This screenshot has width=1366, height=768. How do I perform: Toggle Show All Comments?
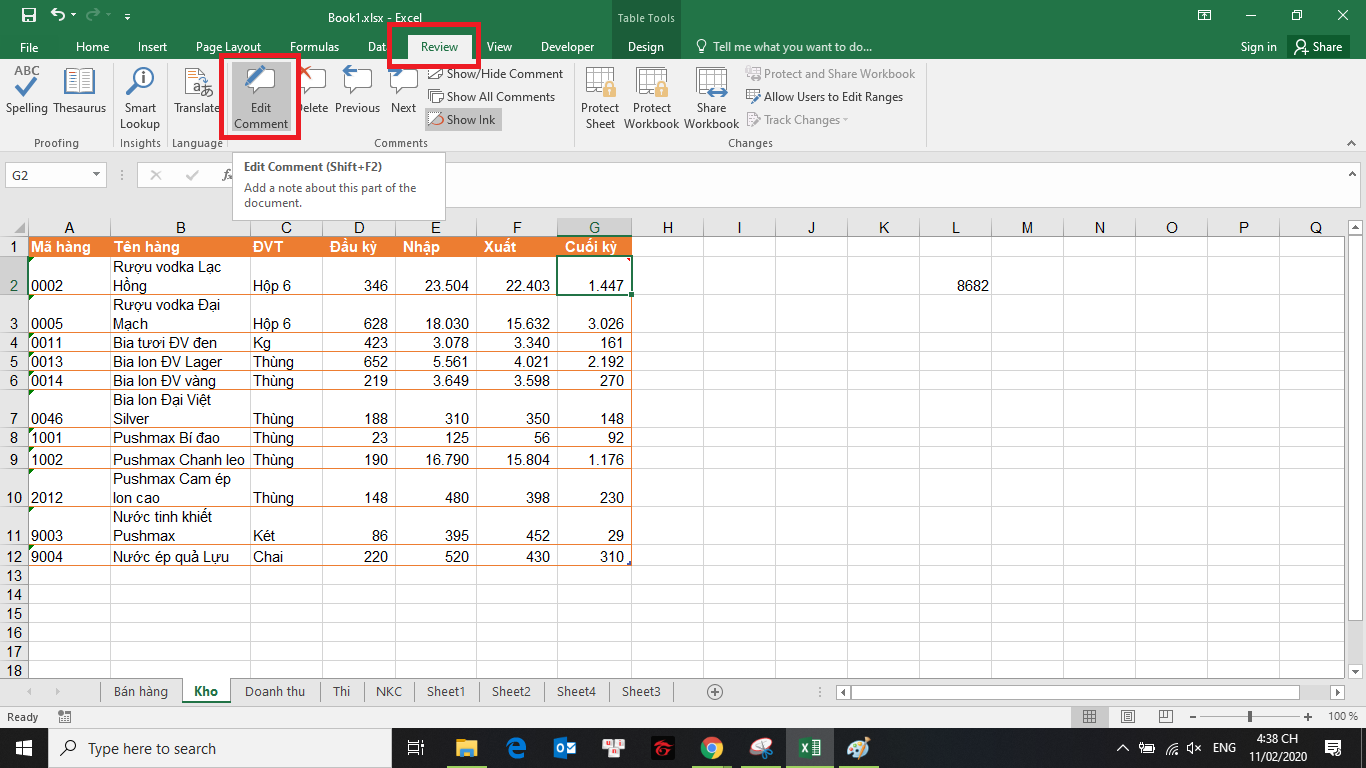point(493,96)
